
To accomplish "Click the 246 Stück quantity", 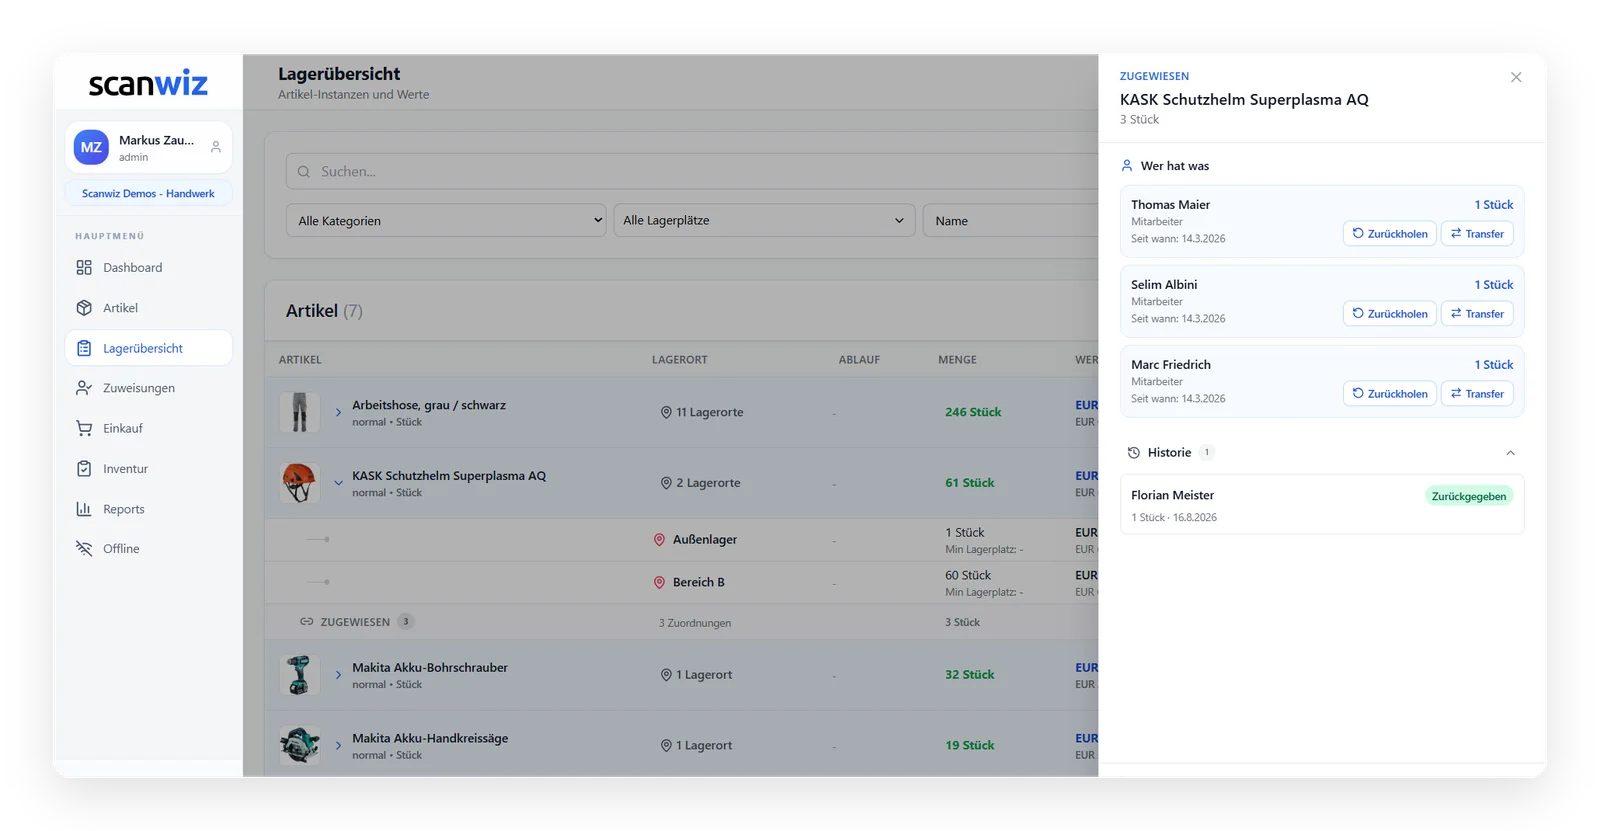I will (x=973, y=412).
